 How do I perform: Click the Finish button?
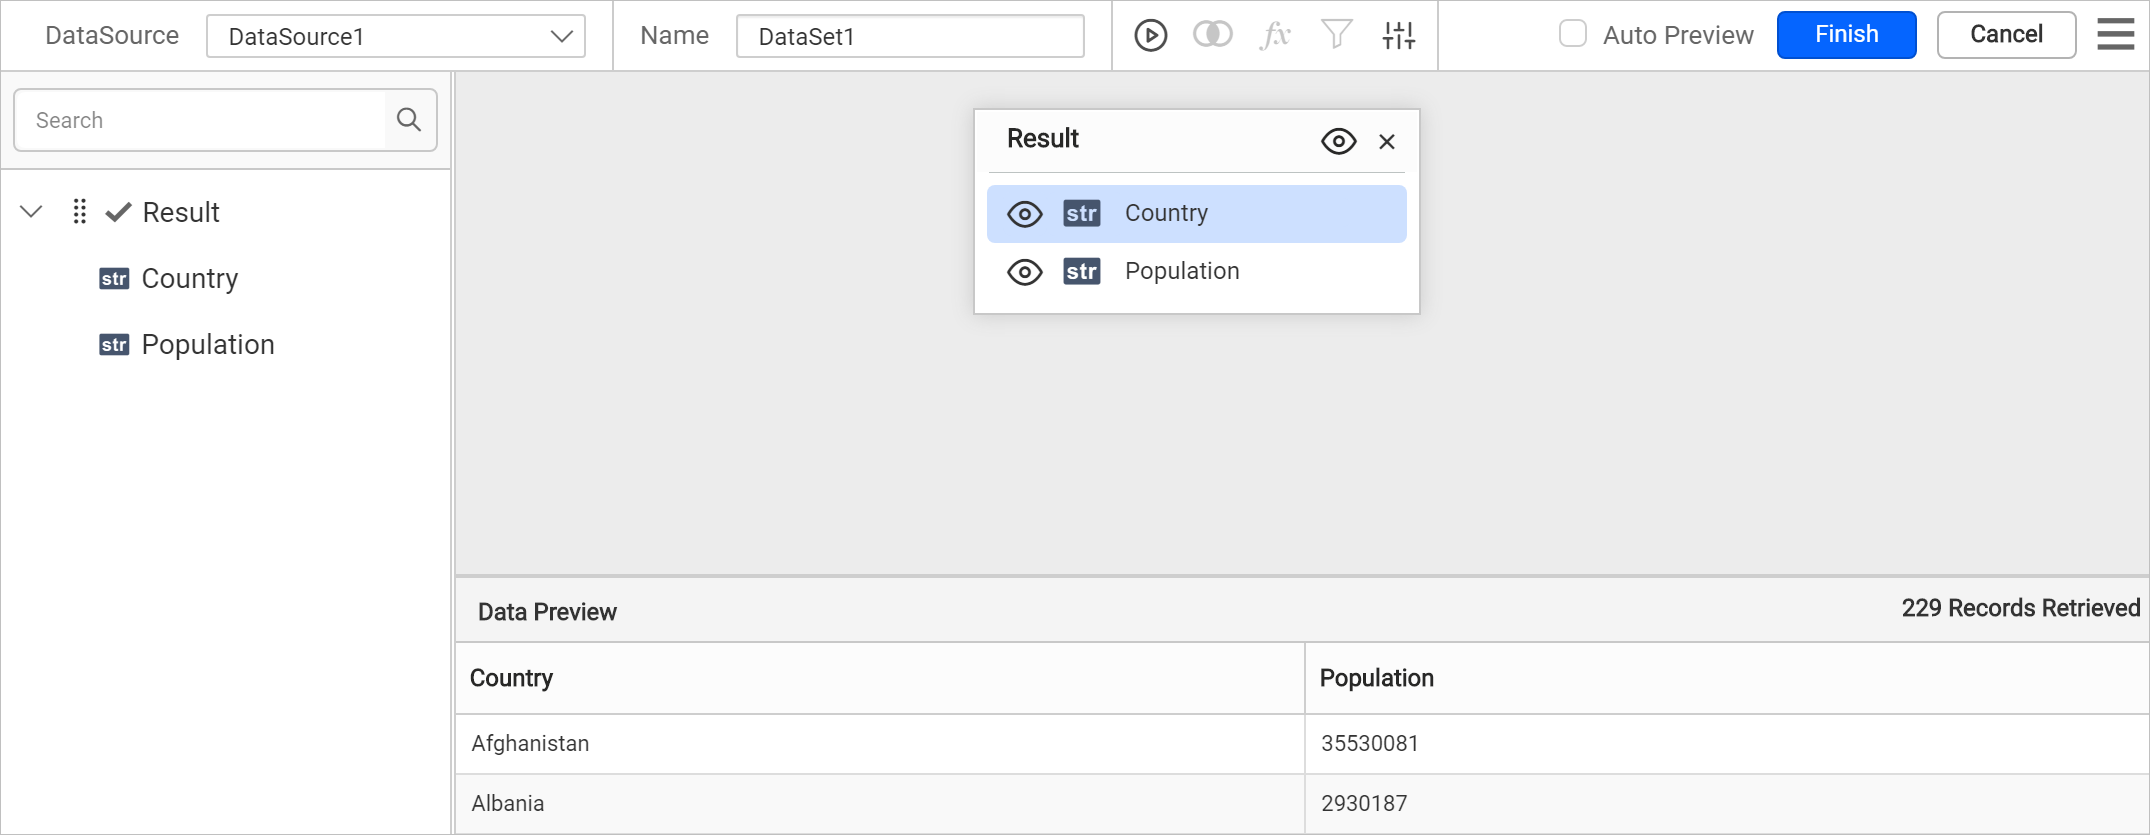(1846, 35)
